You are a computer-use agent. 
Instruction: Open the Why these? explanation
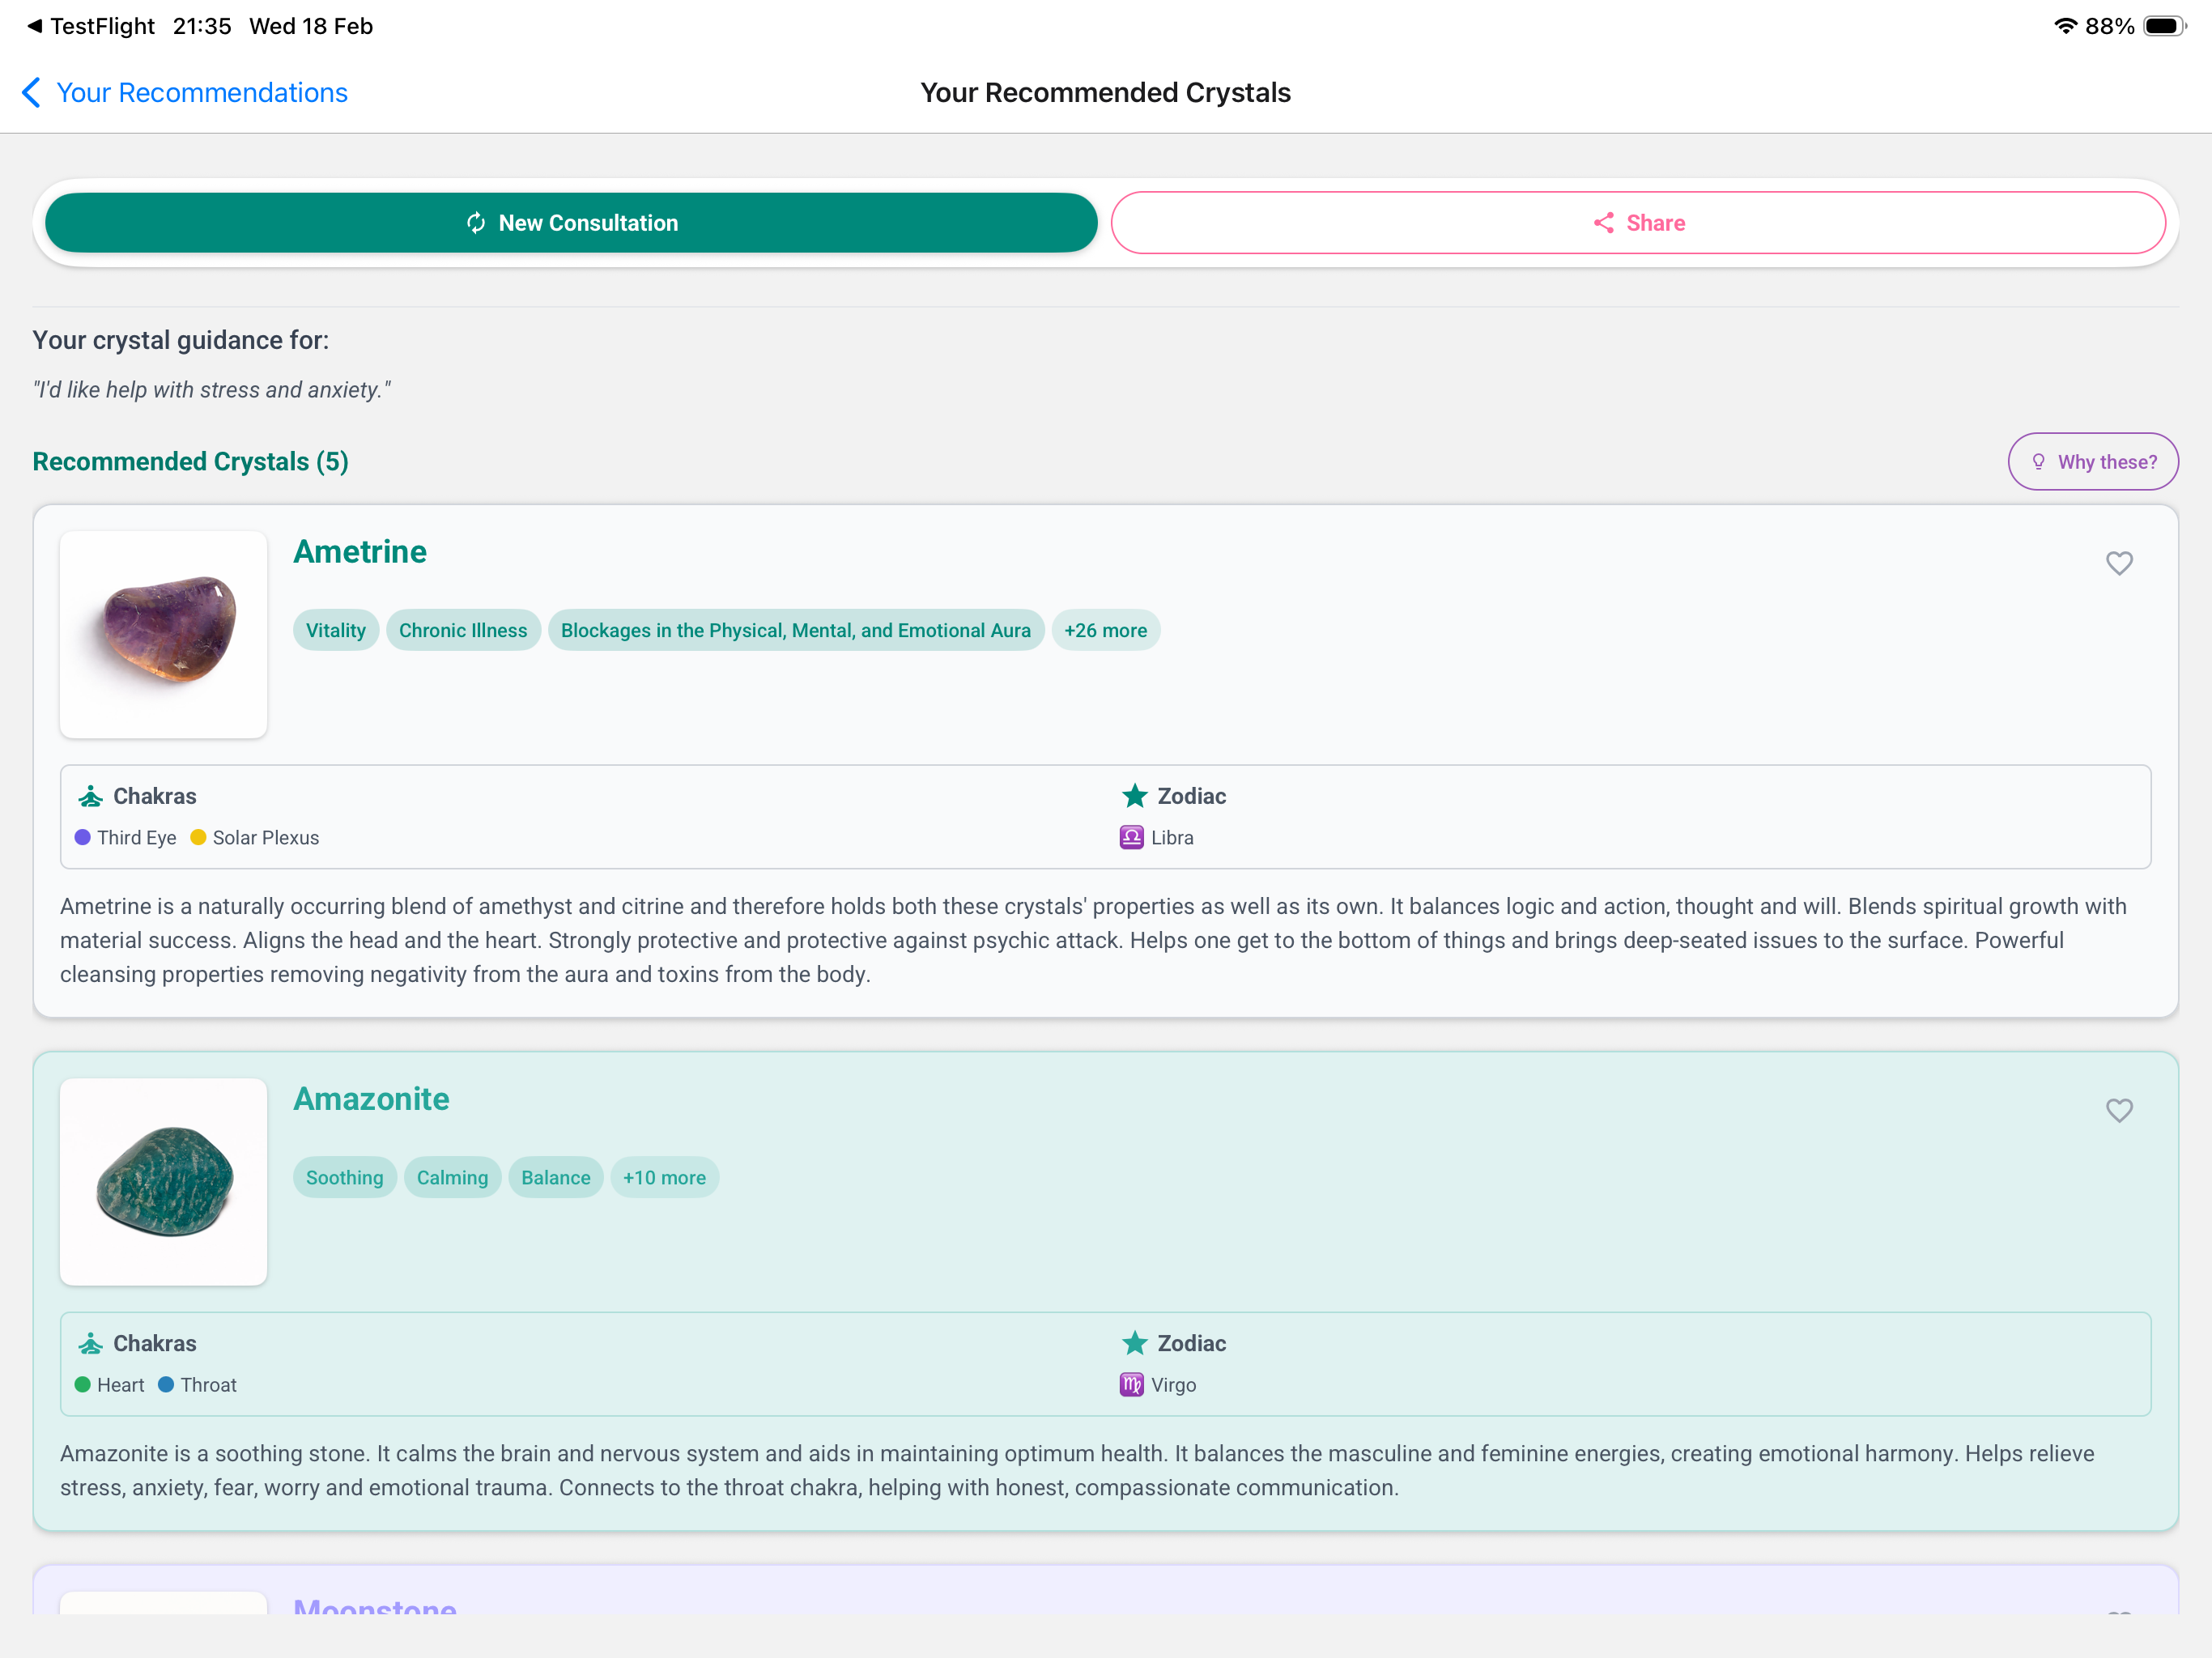[x=2093, y=462]
